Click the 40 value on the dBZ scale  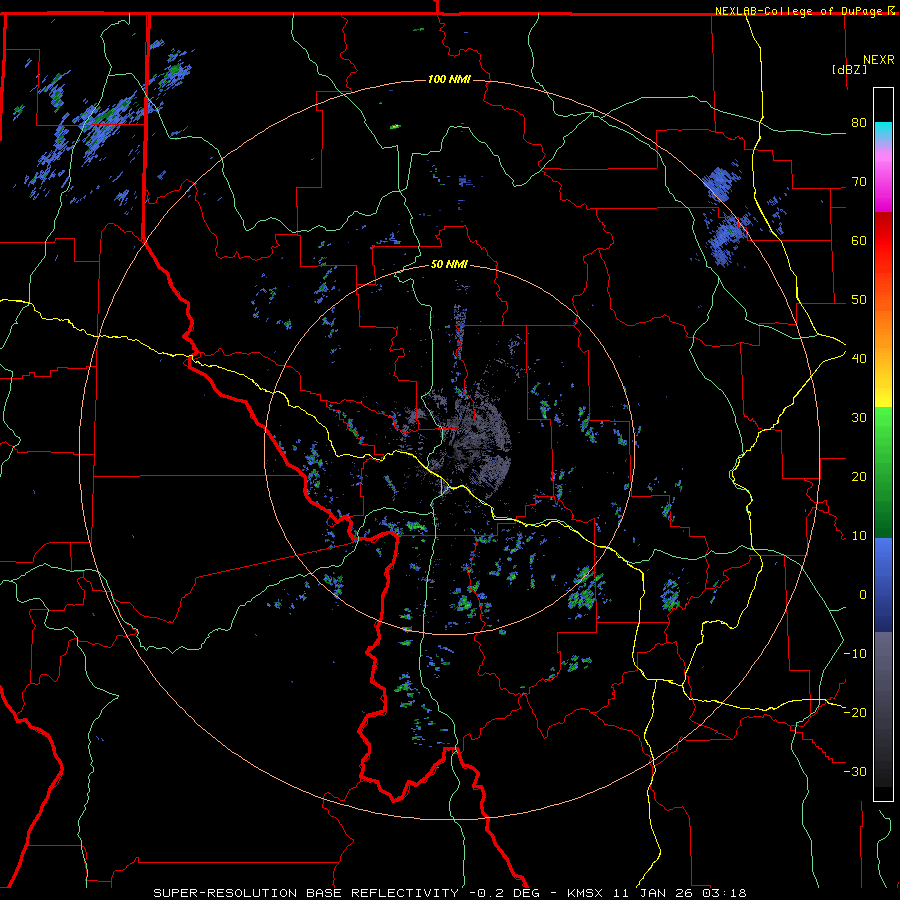point(859,358)
